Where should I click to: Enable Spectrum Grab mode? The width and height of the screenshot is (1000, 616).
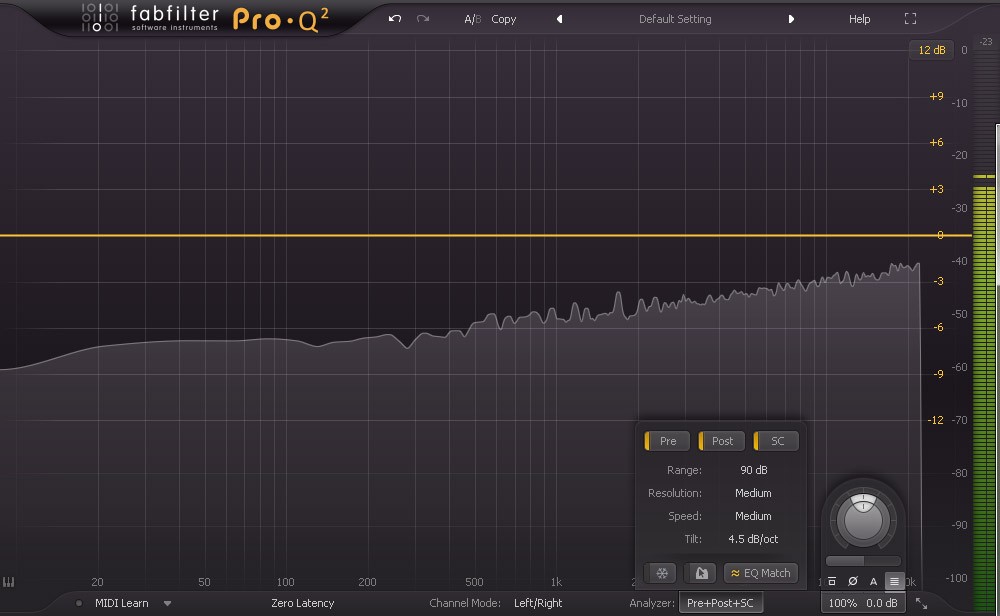pos(701,573)
